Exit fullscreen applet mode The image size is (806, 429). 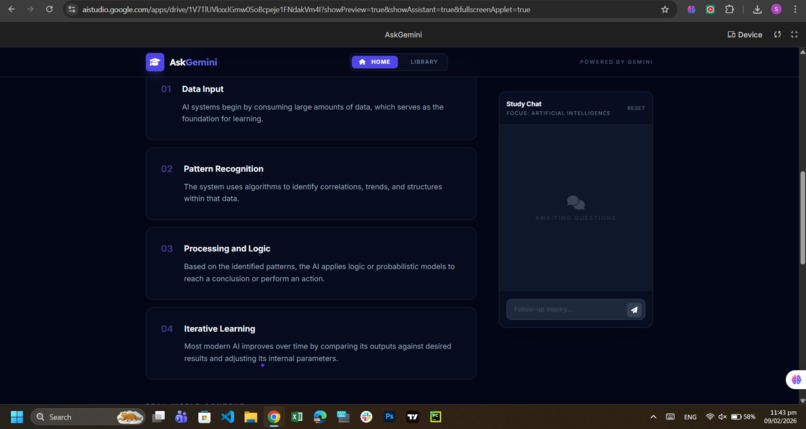click(794, 34)
